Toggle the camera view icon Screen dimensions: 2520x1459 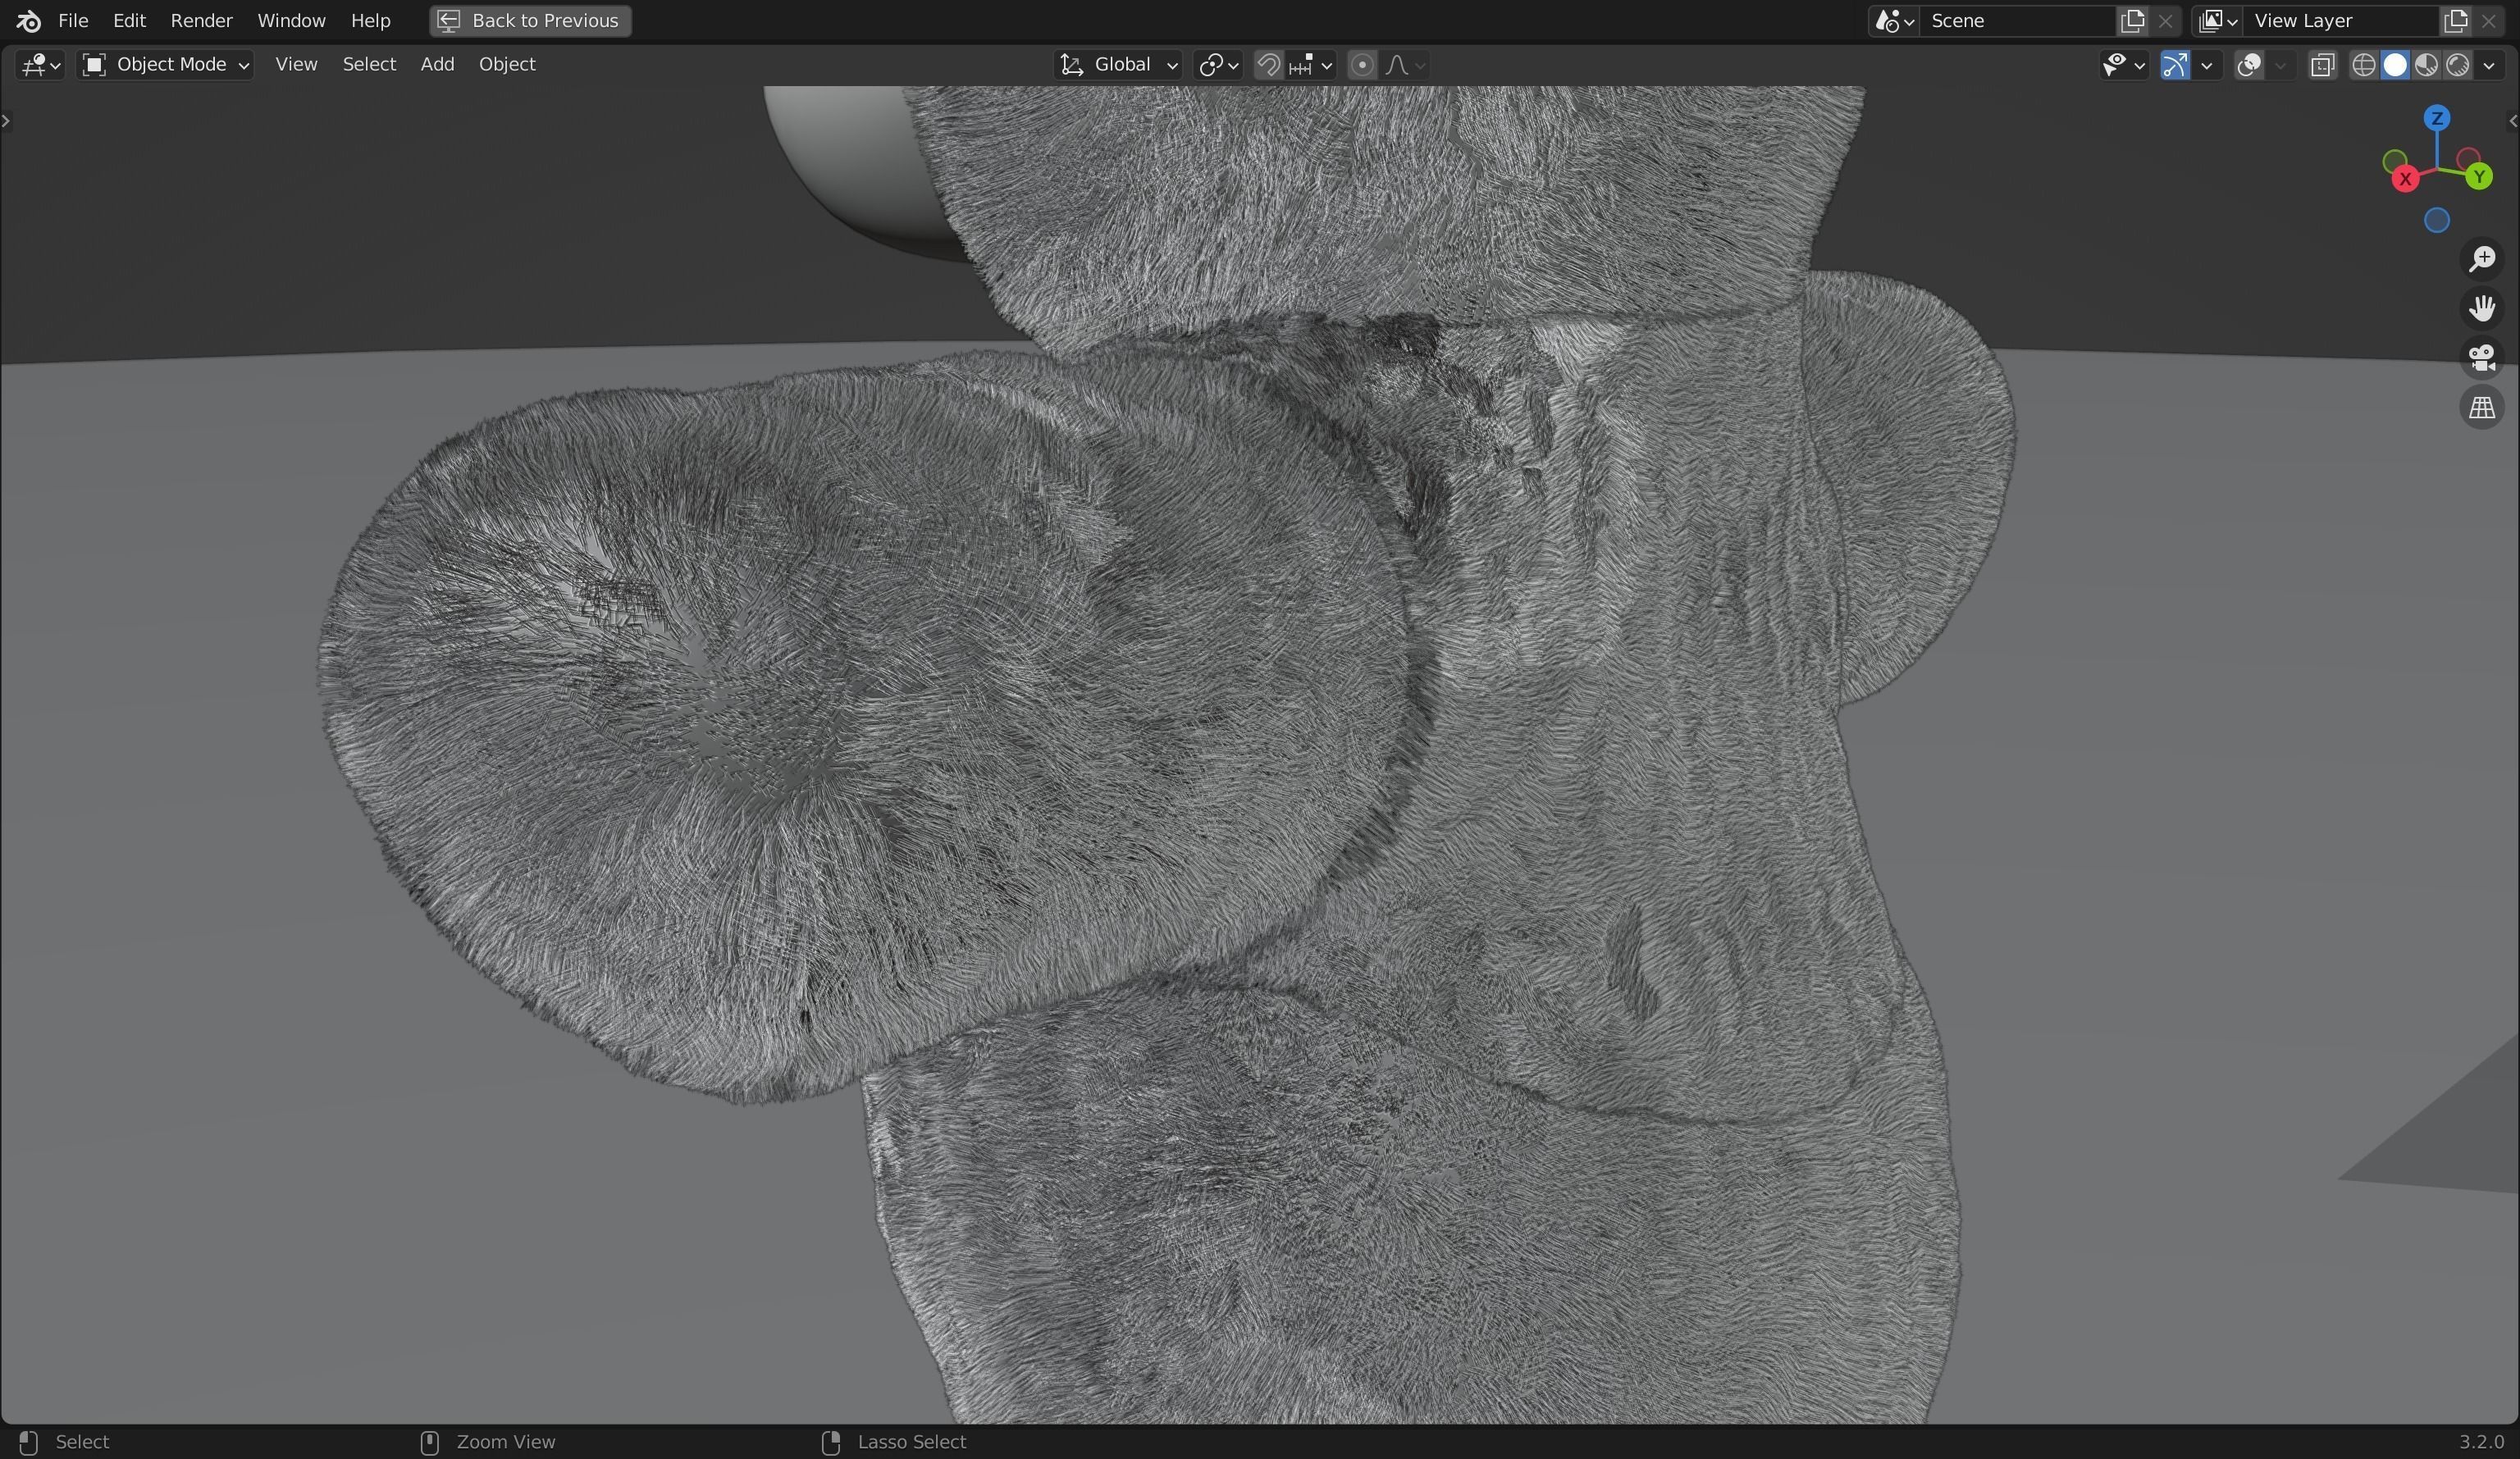2481,358
